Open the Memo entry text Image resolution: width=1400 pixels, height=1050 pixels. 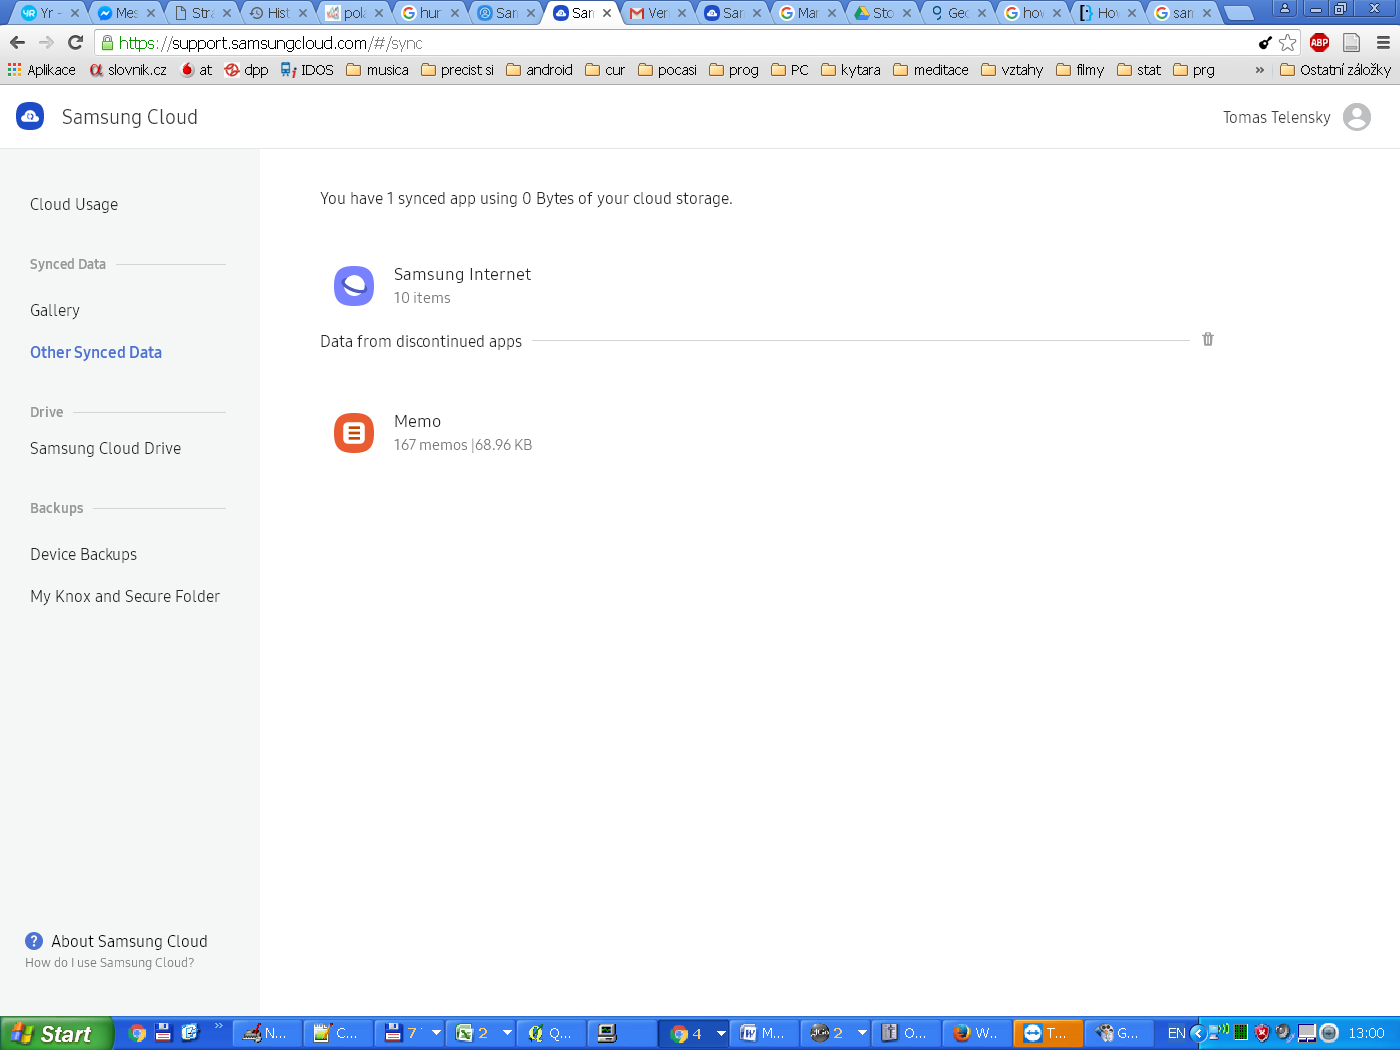[x=417, y=421]
